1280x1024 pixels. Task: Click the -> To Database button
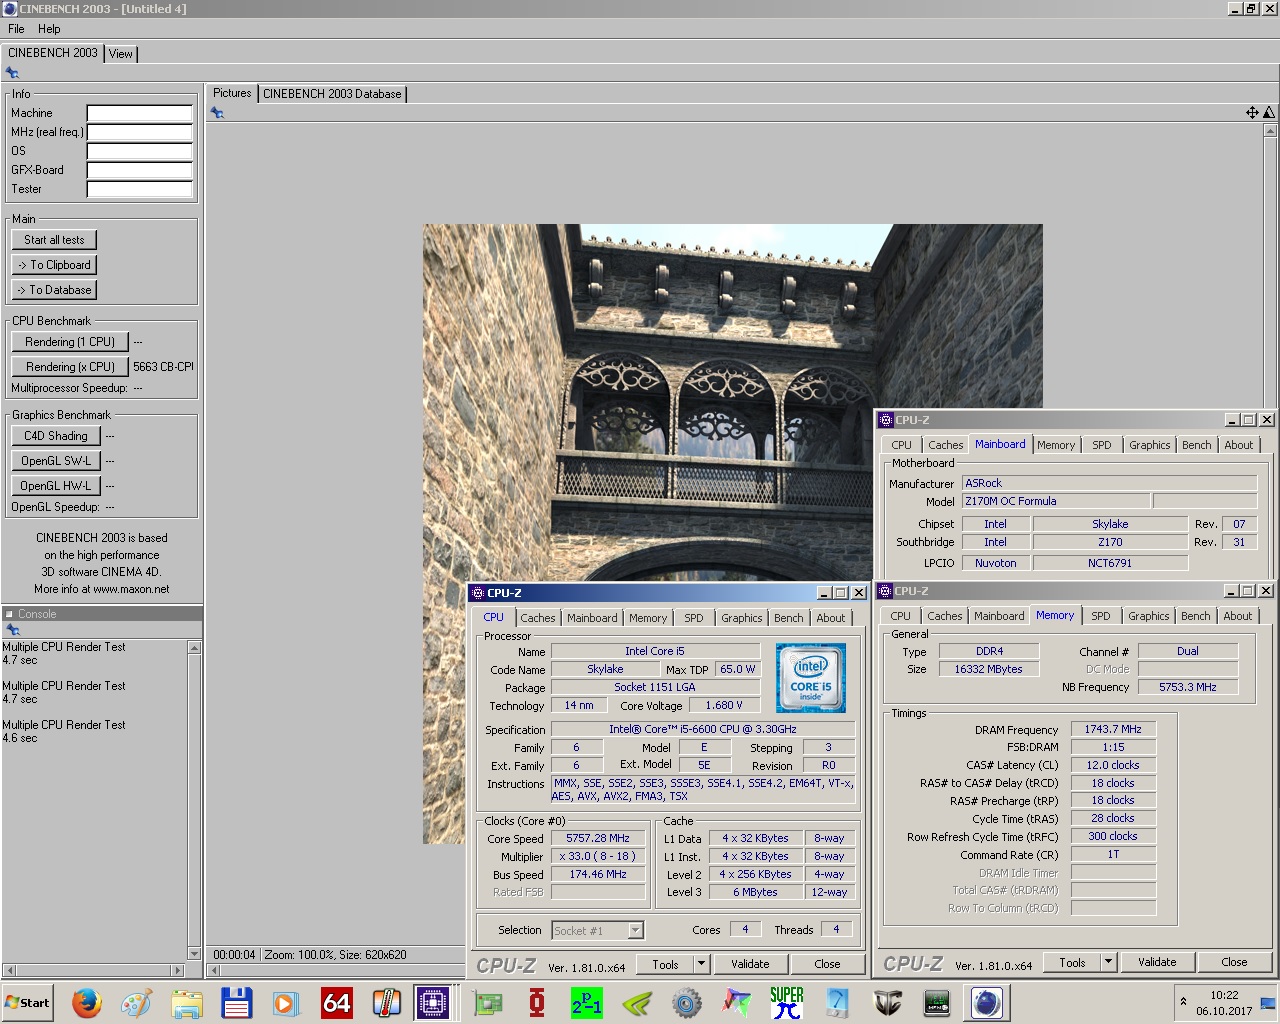(x=55, y=290)
